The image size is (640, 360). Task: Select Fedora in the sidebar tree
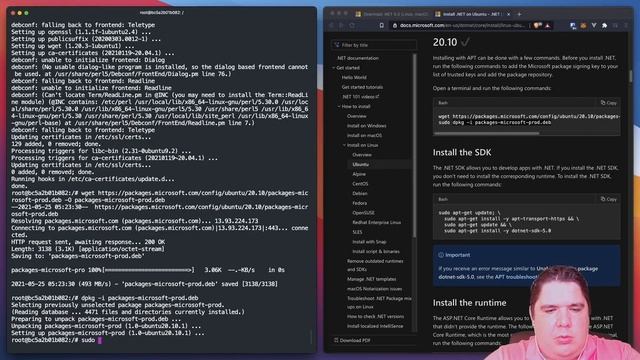(x=359, y=203)
